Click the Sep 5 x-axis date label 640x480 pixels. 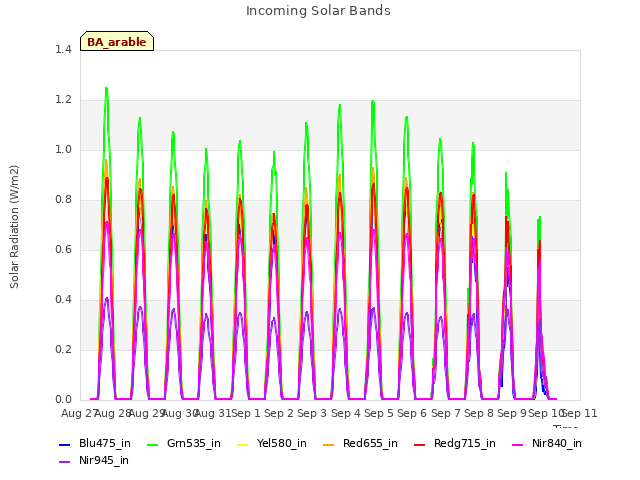(x=379, y=413)
